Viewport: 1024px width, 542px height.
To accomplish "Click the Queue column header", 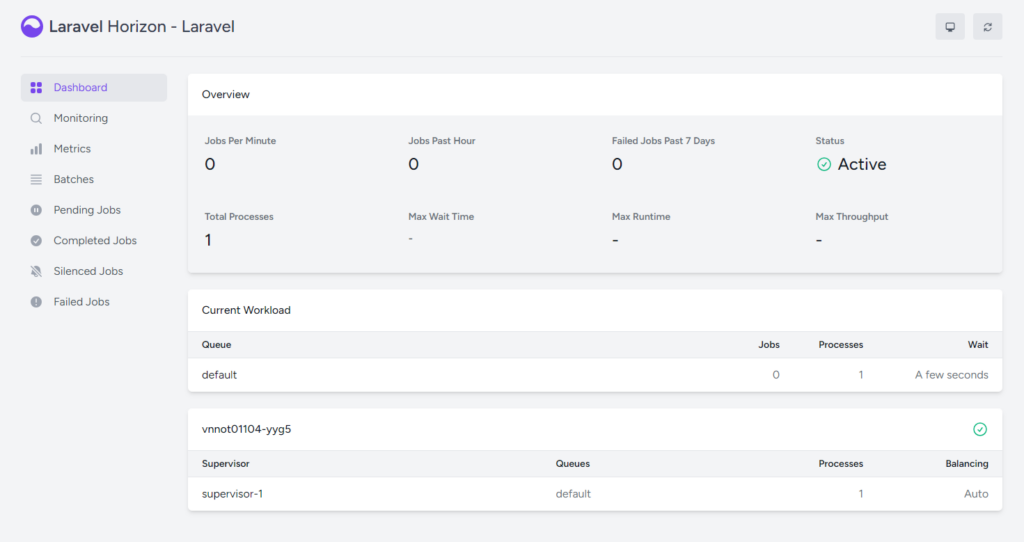I will (x=216, y=345).
